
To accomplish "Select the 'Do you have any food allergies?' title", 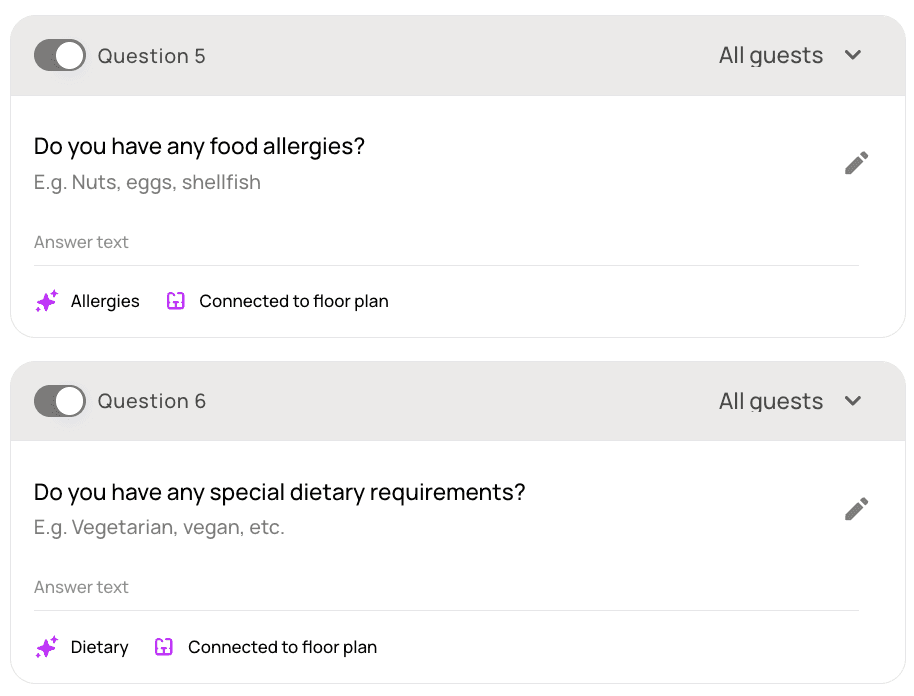I will click(199, 147).
